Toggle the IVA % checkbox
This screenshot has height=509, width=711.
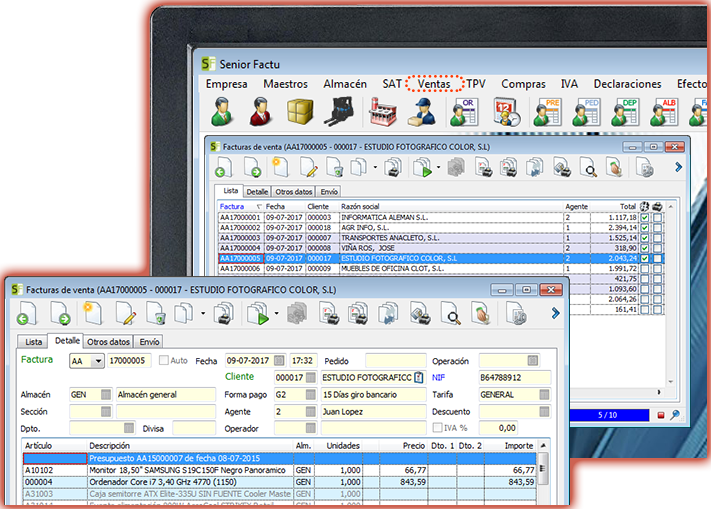(438, 427)
